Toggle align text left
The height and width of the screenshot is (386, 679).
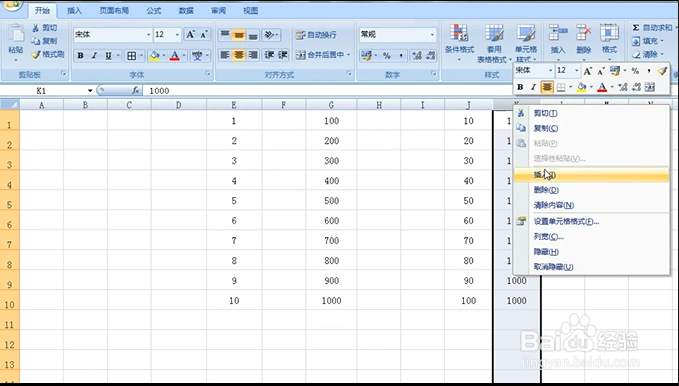(225, 55)
